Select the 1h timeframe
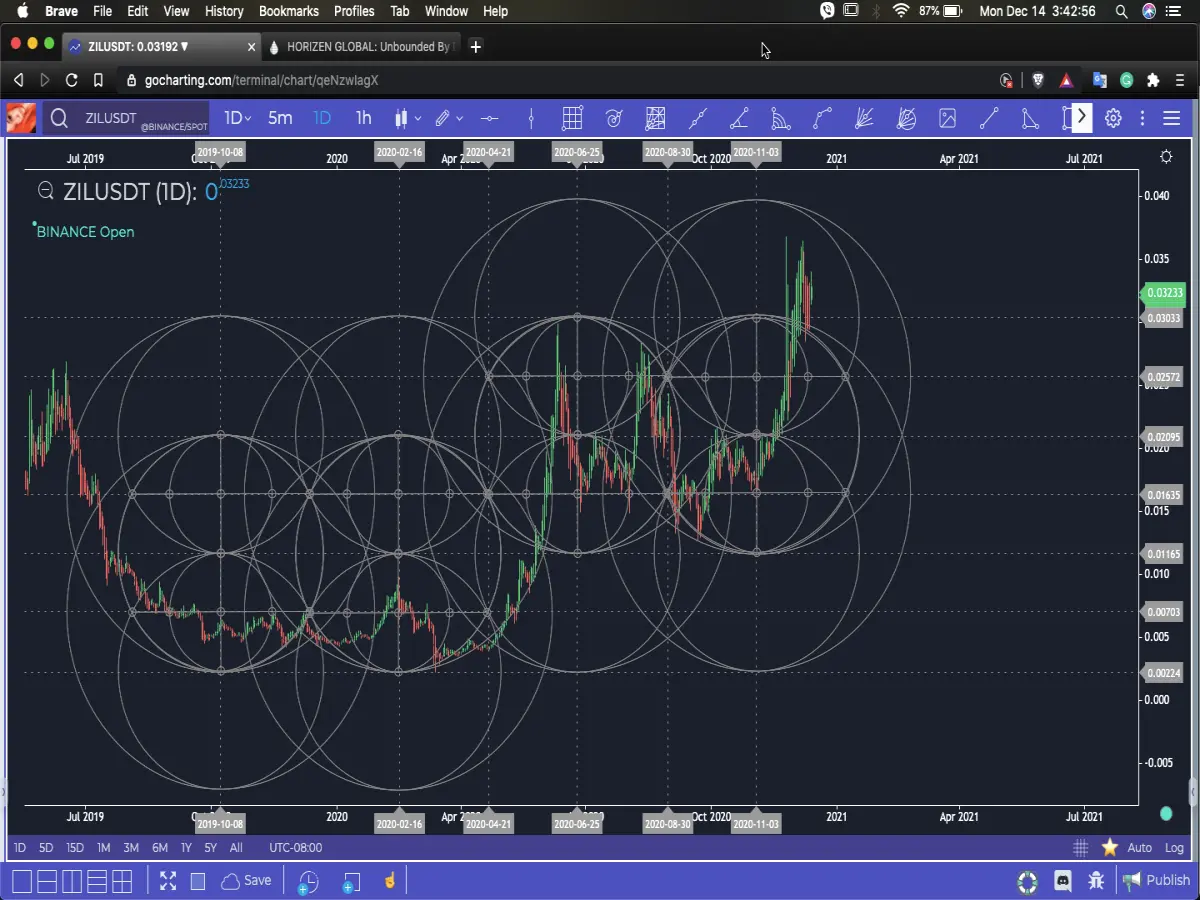The width and height of the screenshot is (1200, 900). 363,118
